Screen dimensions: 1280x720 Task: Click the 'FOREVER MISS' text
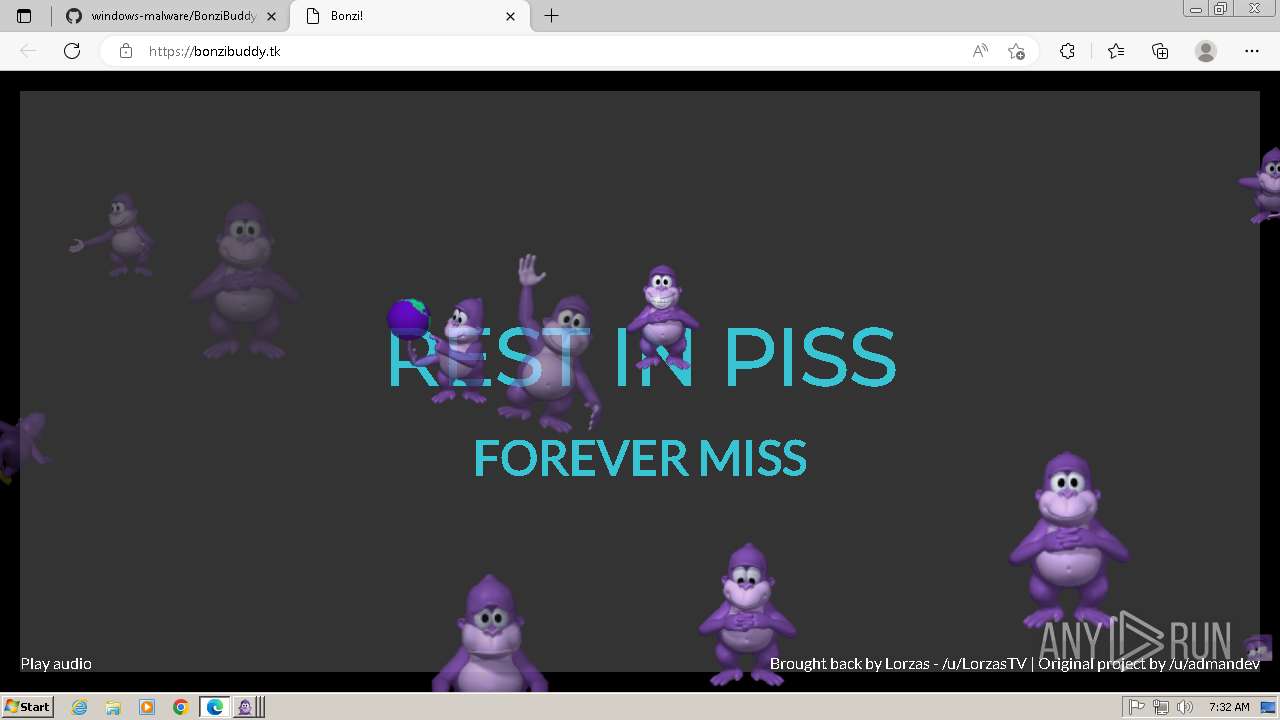click(x=640, y=459)
